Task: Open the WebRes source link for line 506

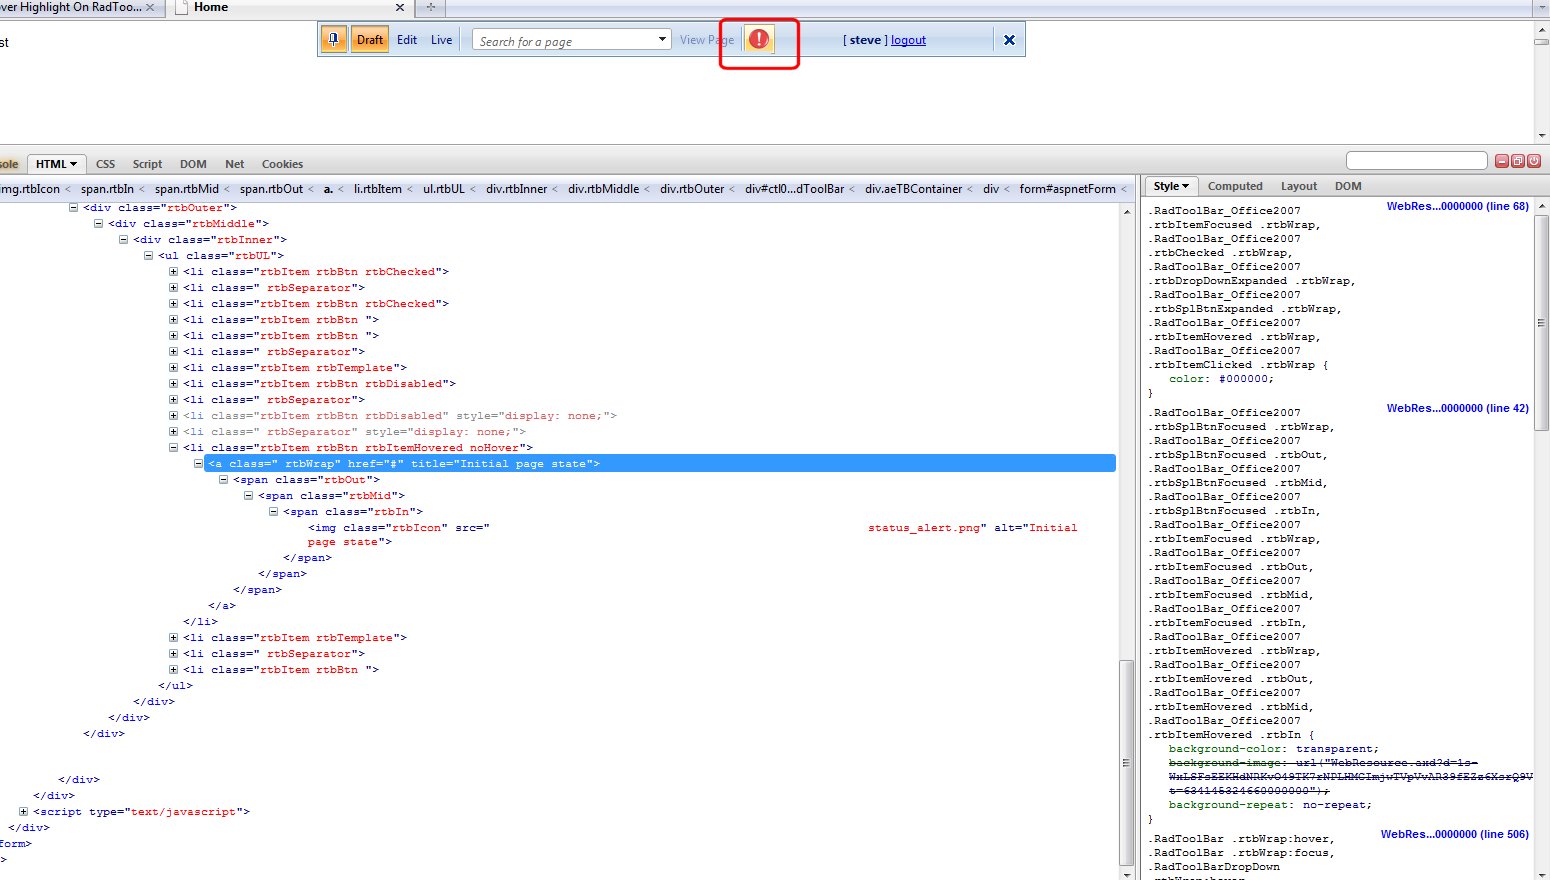Action: (x=1455, y=834)
